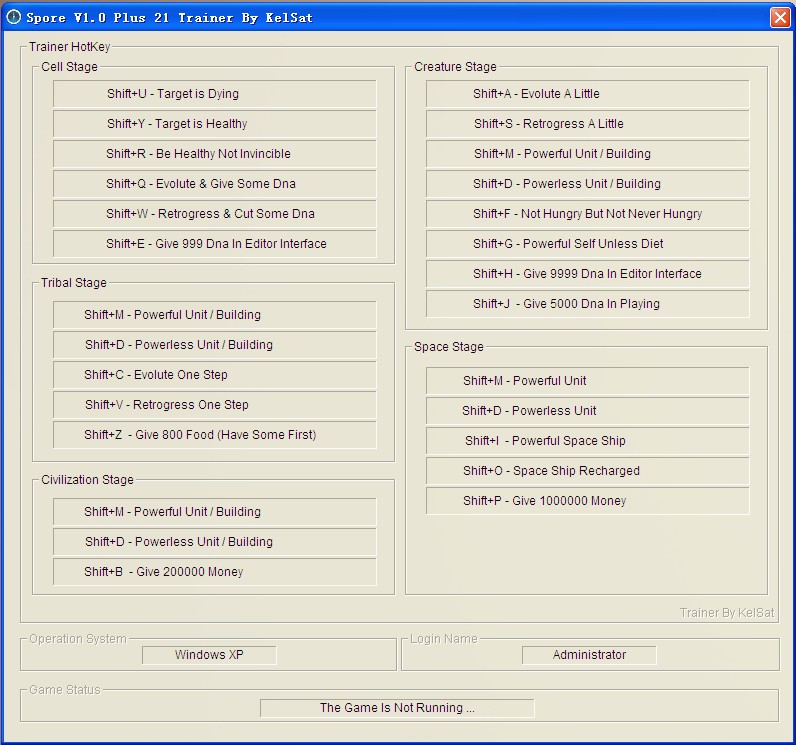The height and width of the screenshot is (745, 796).
Task: Click Space Stage Shift+M - Powerful Unit
Action: (x=587, y=381)
